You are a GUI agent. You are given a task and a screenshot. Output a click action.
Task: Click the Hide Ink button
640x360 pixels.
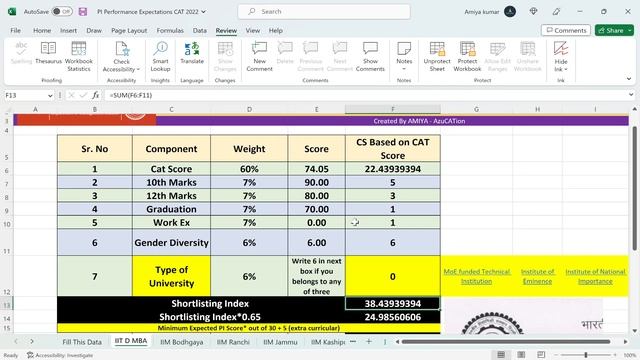click(561, 56)
